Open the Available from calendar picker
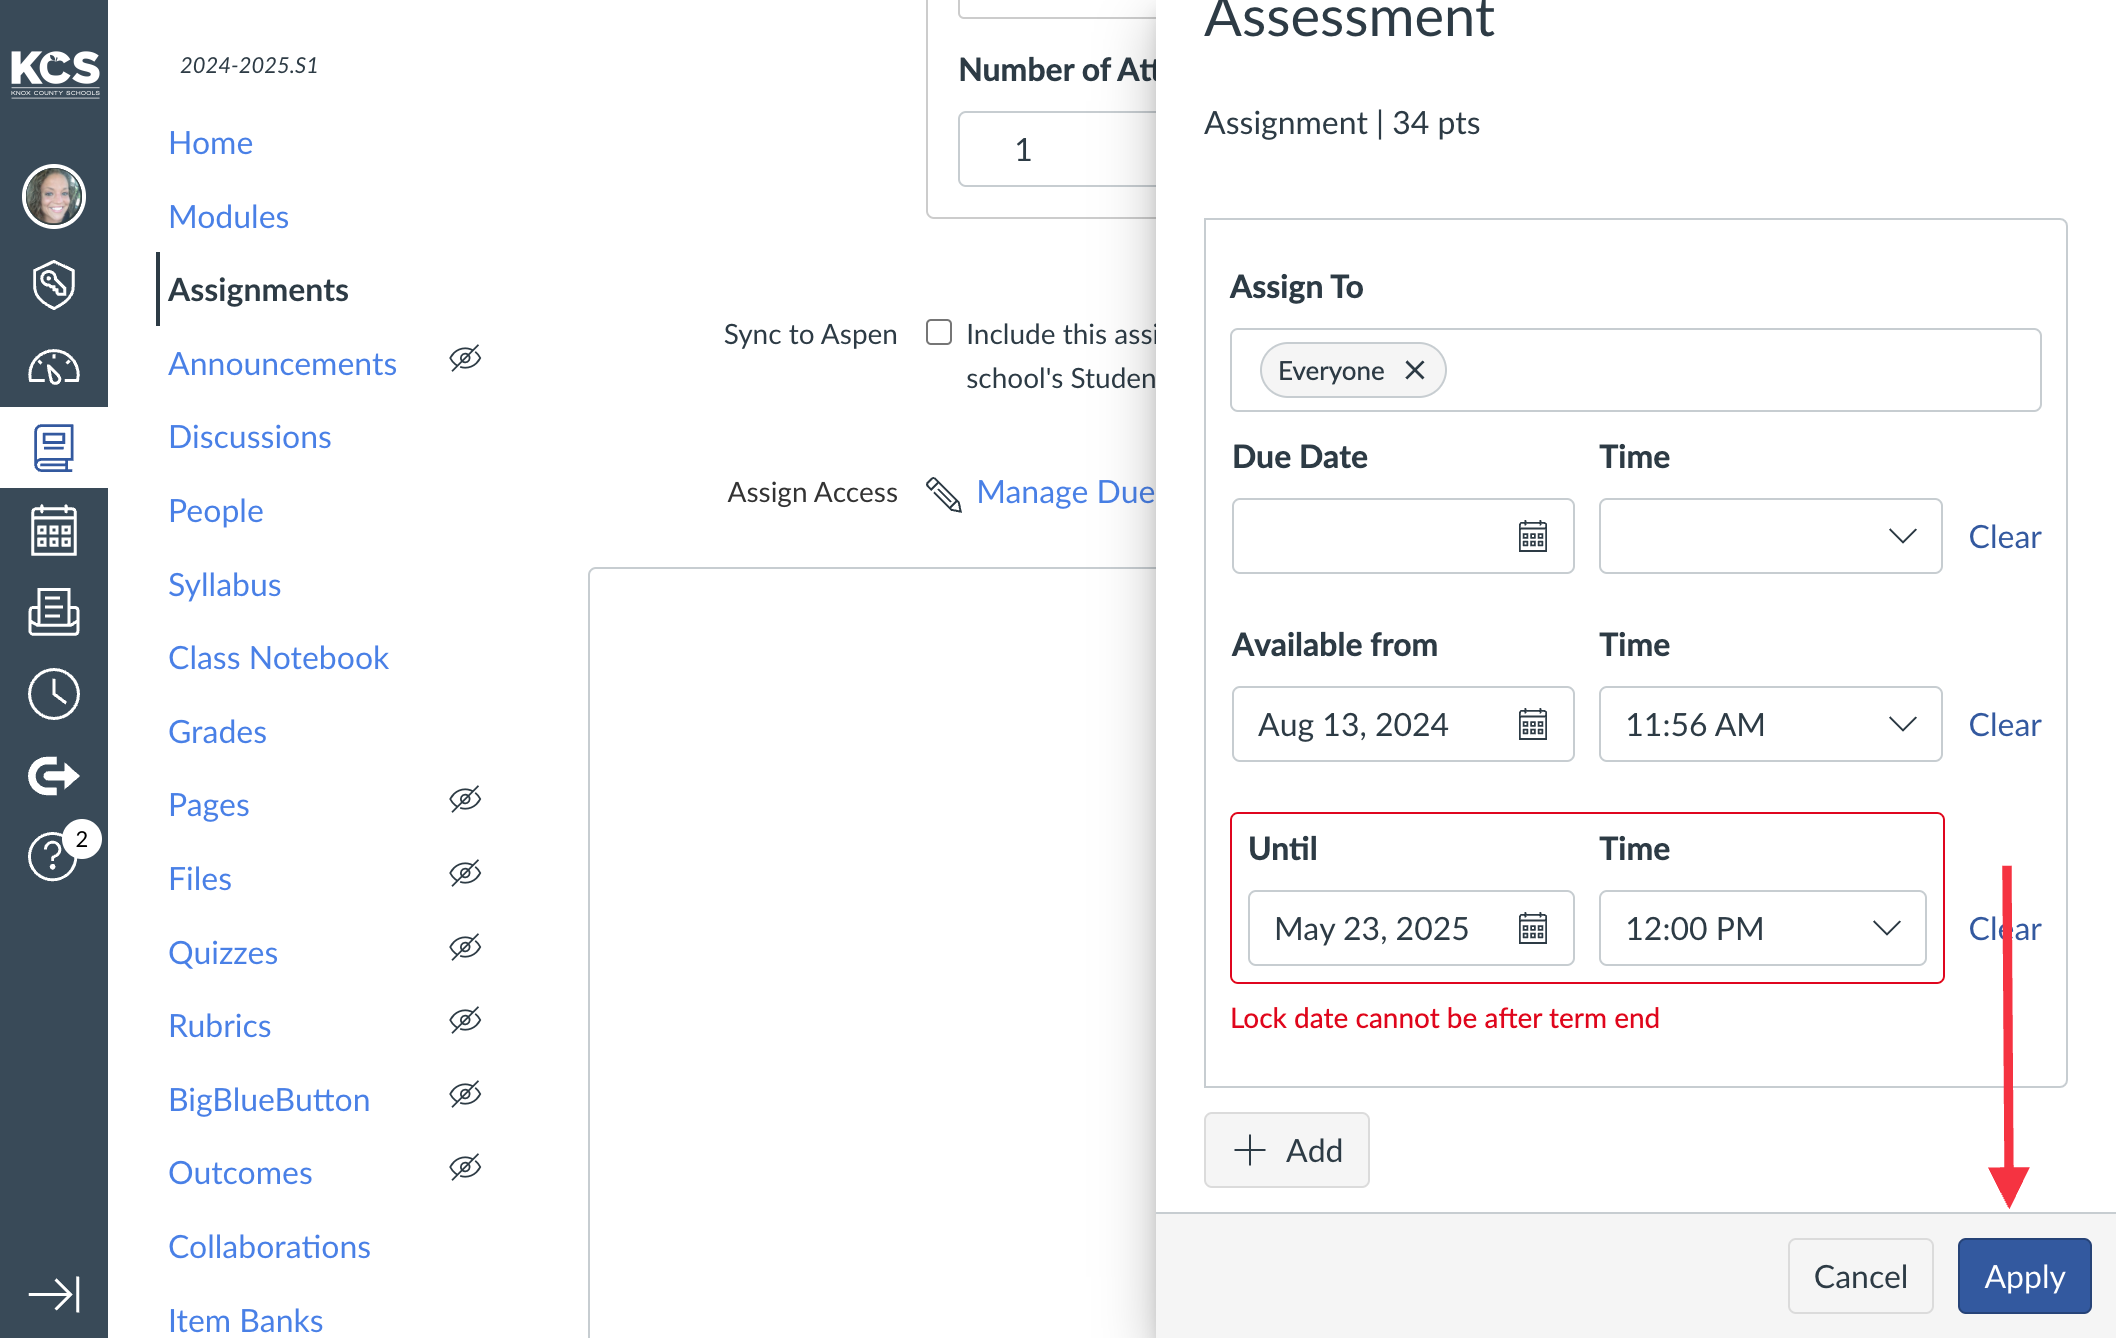The image size is (2116, 1338). click(1533, 724)
